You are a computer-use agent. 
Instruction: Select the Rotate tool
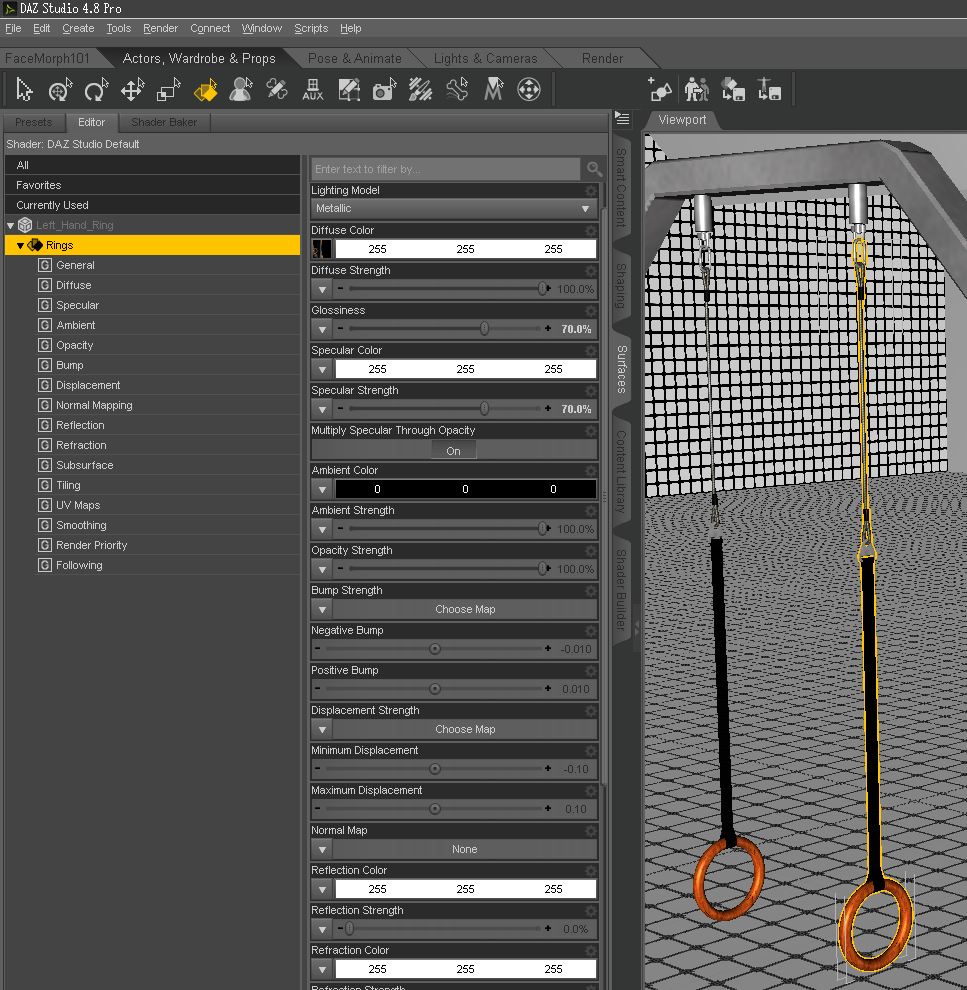(x=96, y=90)
